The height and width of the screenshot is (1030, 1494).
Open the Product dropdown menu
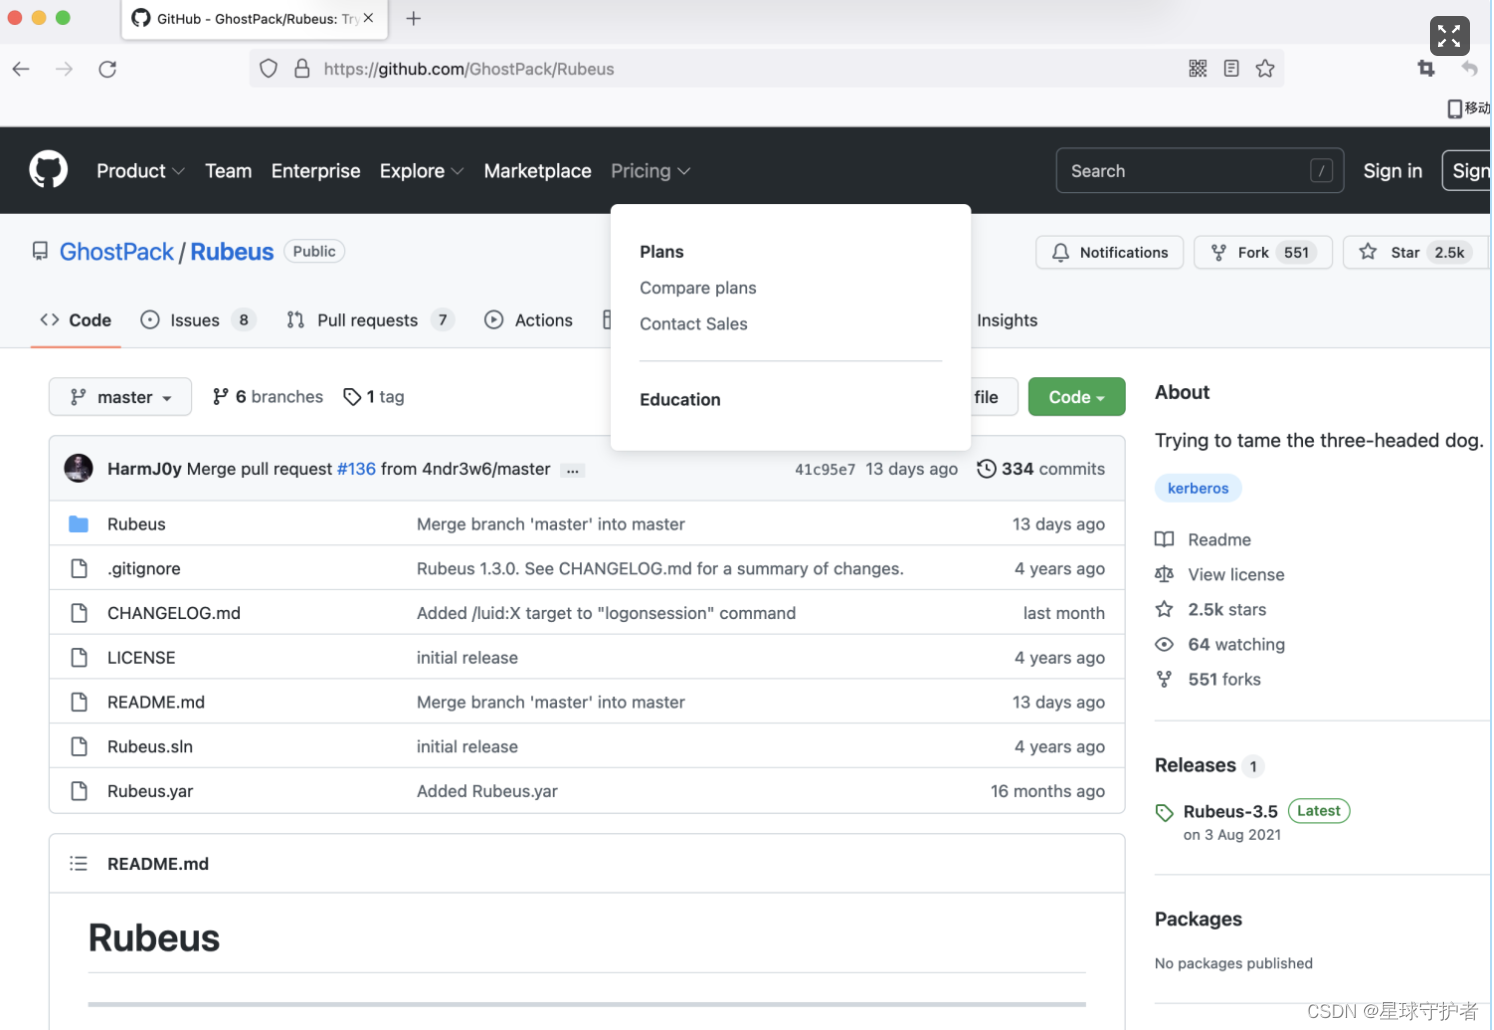[x=140, y=171]
